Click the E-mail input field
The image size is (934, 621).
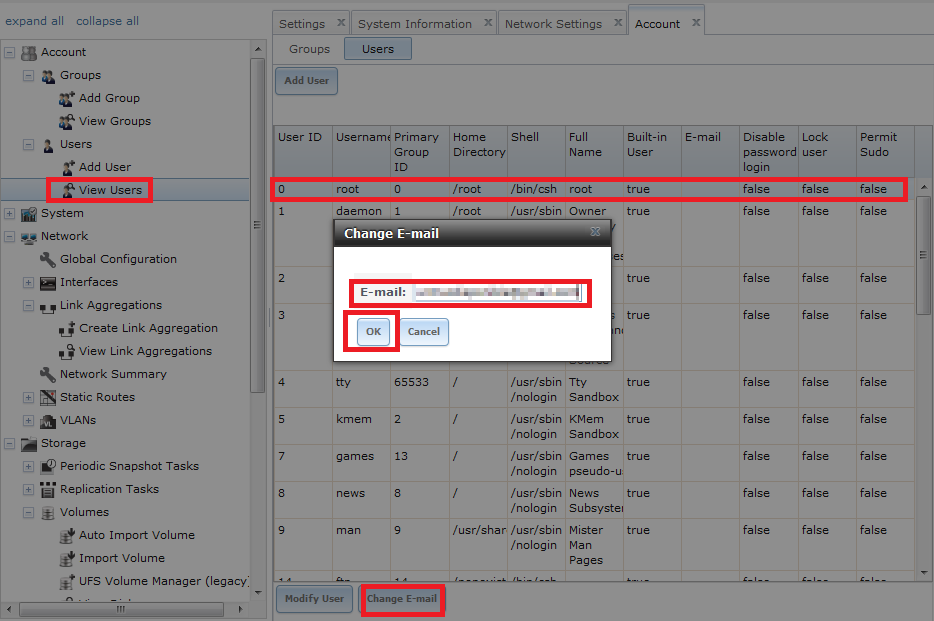pyautogui.click(x=497, y=292)
